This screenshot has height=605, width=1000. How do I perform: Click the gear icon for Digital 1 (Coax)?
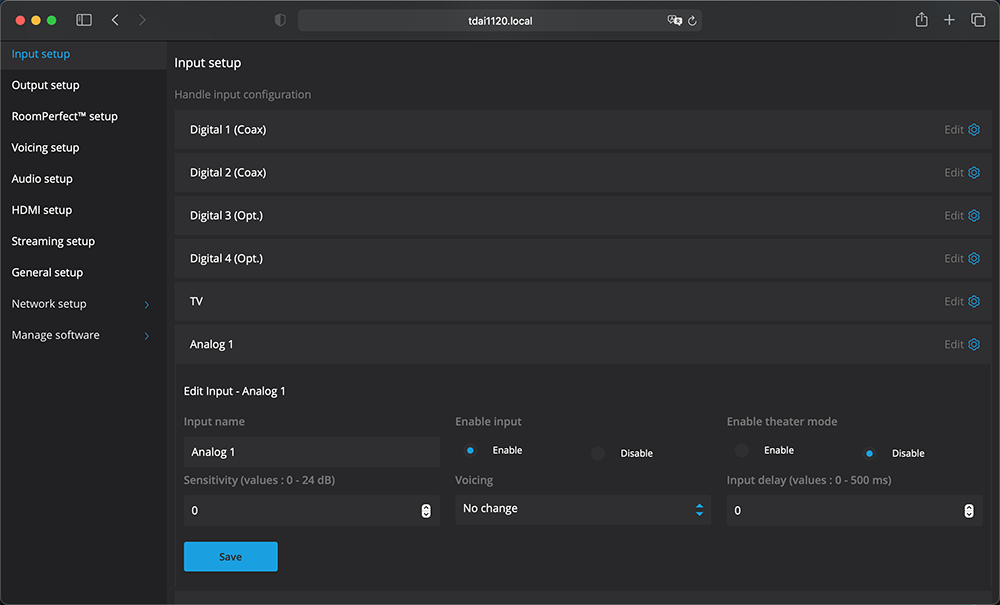[x=974, y=129]
